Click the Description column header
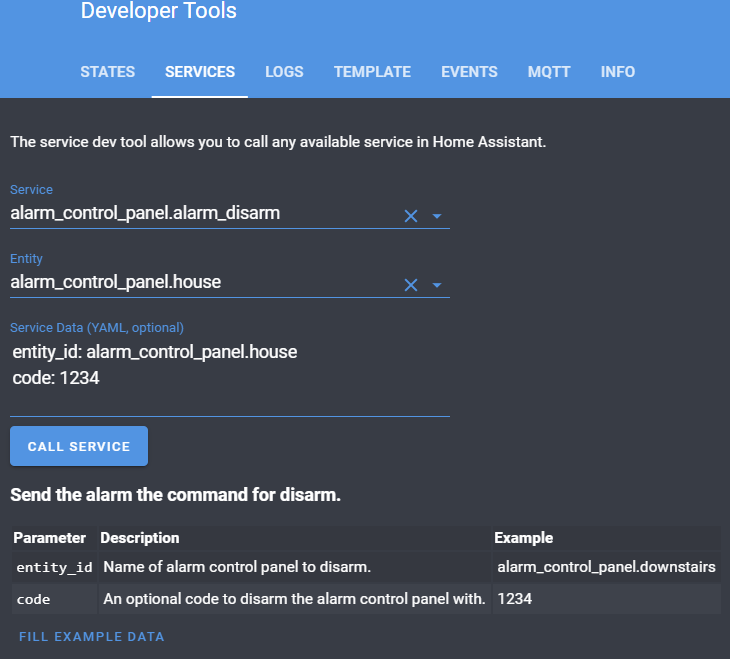The height and width of the screenshot is (659, 730). (x=140, y=538)
